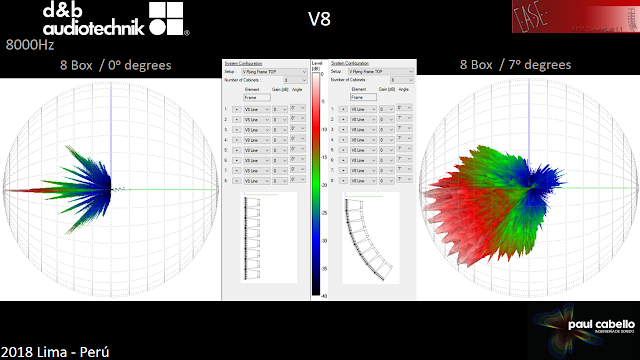
Task: Click row 3 dot button in left panel
Action: point(236,130)
